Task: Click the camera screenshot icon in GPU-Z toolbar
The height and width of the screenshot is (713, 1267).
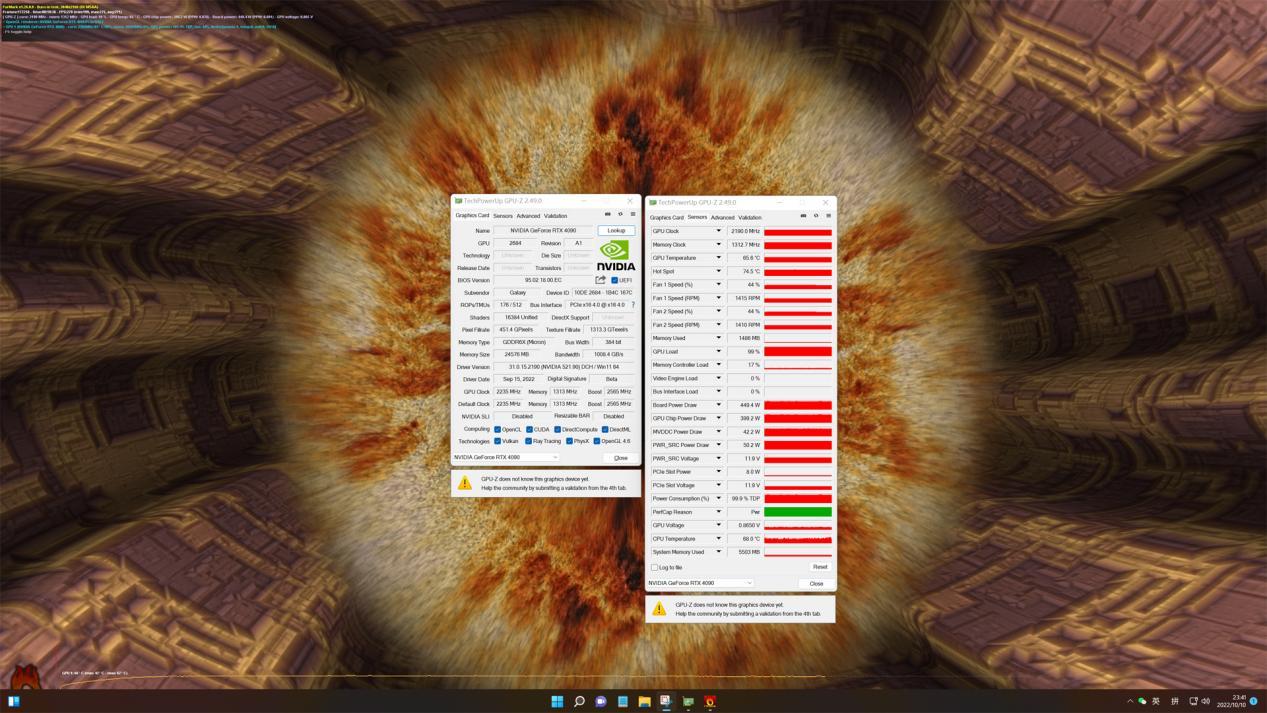Action: 608,214
